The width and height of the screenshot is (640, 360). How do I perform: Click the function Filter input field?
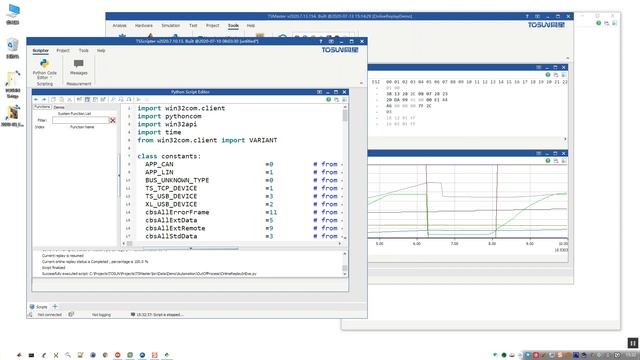coord(80,120)
